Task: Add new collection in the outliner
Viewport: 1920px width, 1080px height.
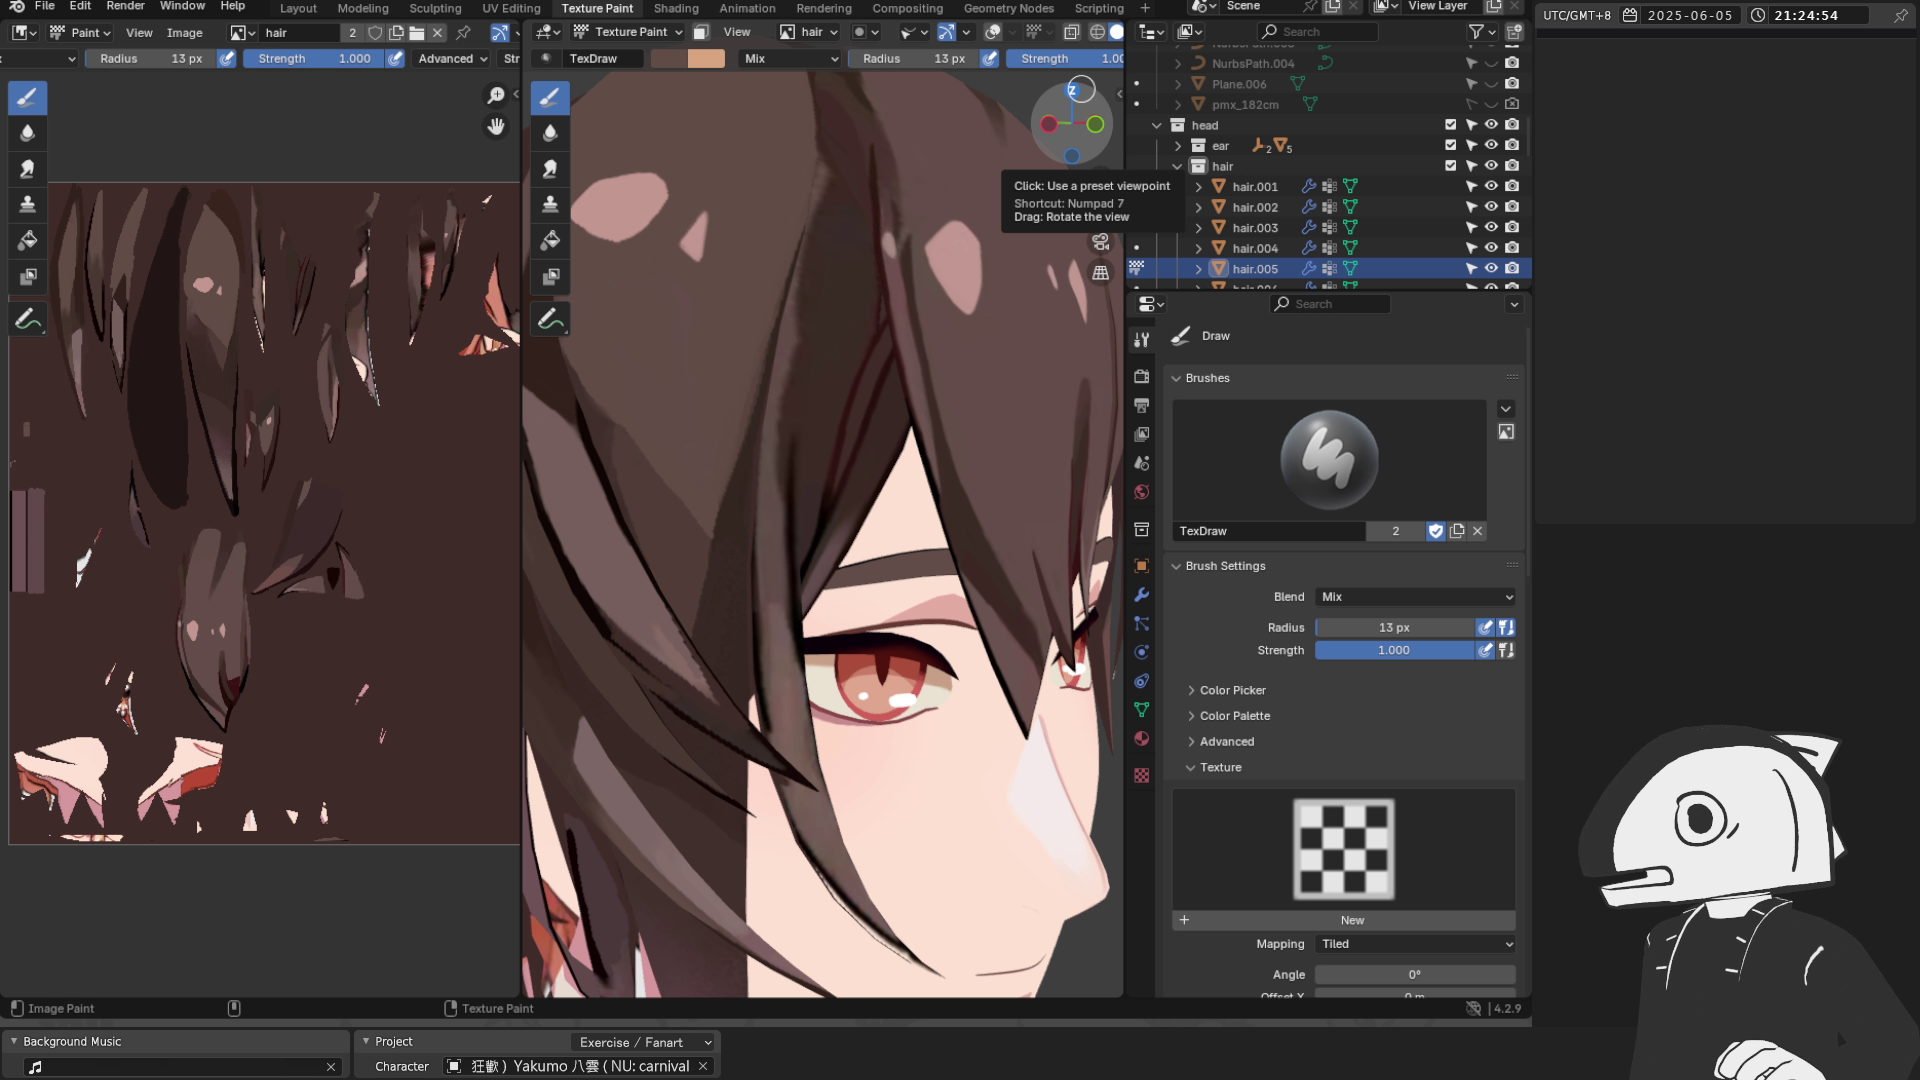Action: tap(1513, 33)
